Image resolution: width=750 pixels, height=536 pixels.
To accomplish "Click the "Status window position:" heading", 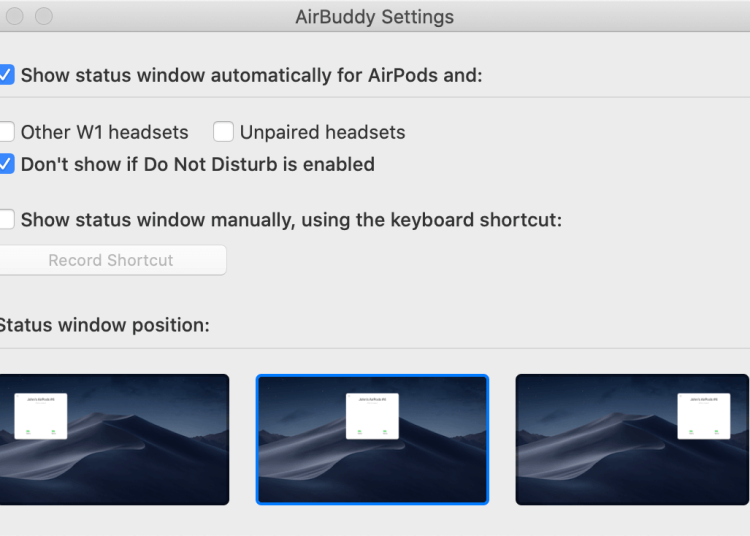I will [x=104, y=325].
